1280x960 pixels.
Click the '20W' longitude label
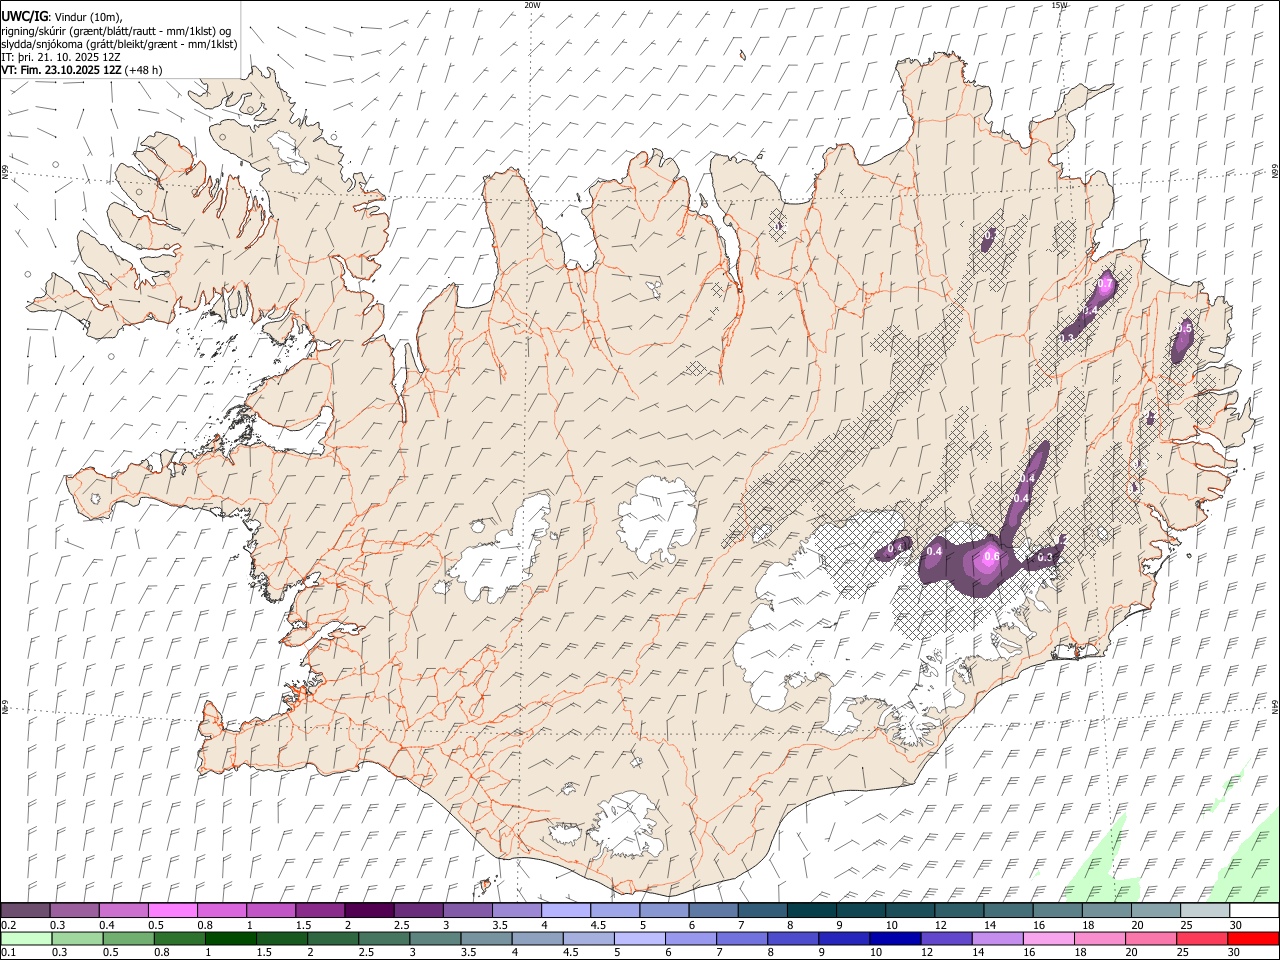coord(532,5)
